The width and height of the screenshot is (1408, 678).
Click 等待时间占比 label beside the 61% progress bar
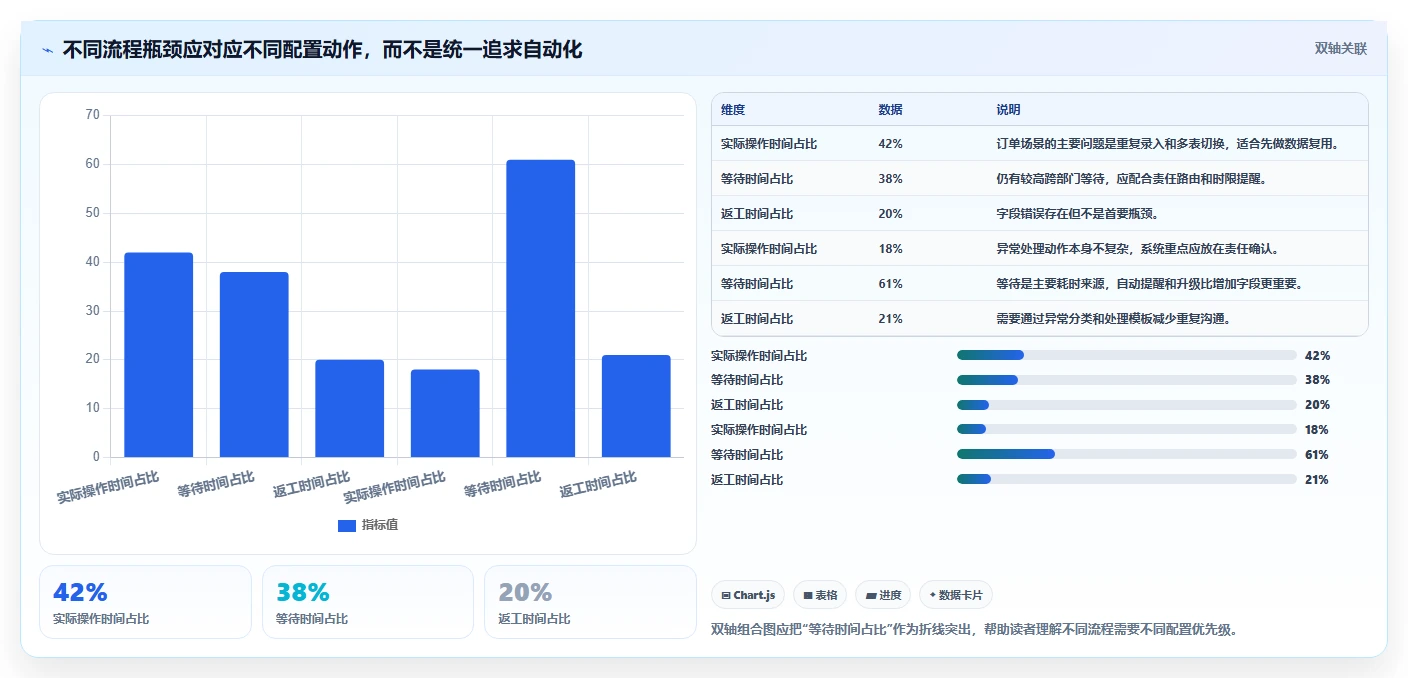(747, 455)
